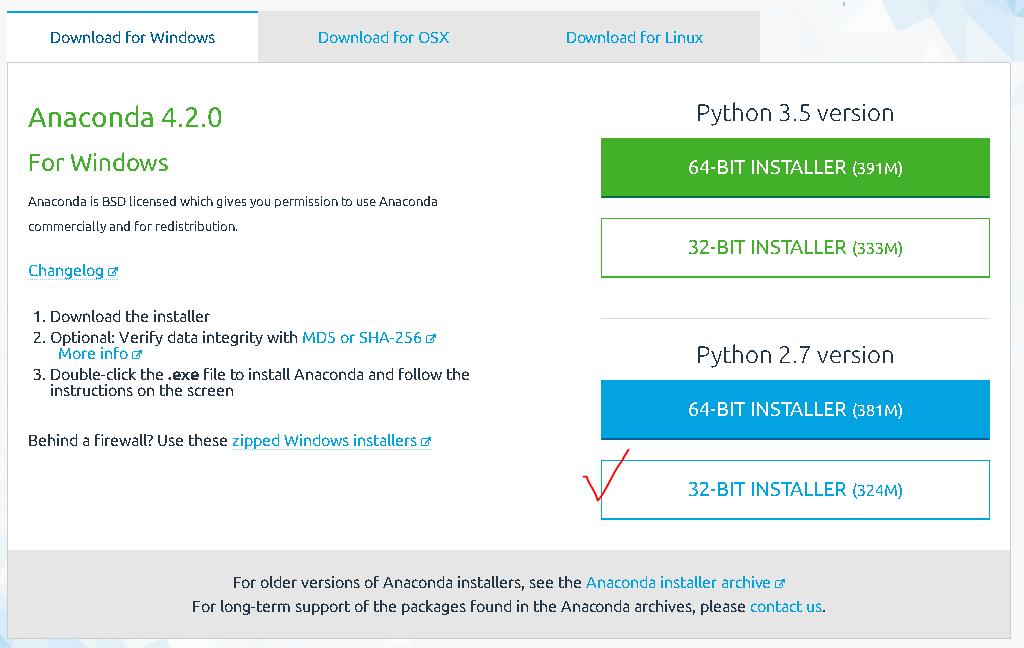Click external-link icon after SHA-256

431,338
